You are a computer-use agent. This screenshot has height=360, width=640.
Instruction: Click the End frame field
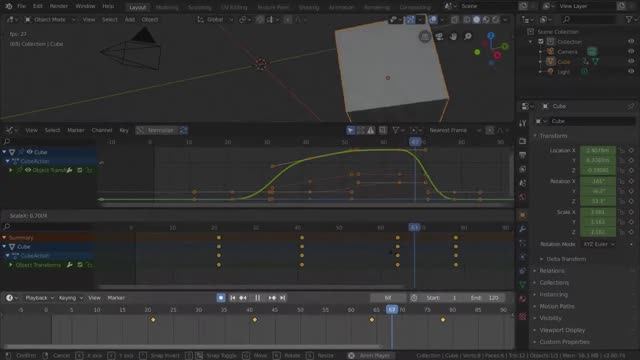point(486,298)
